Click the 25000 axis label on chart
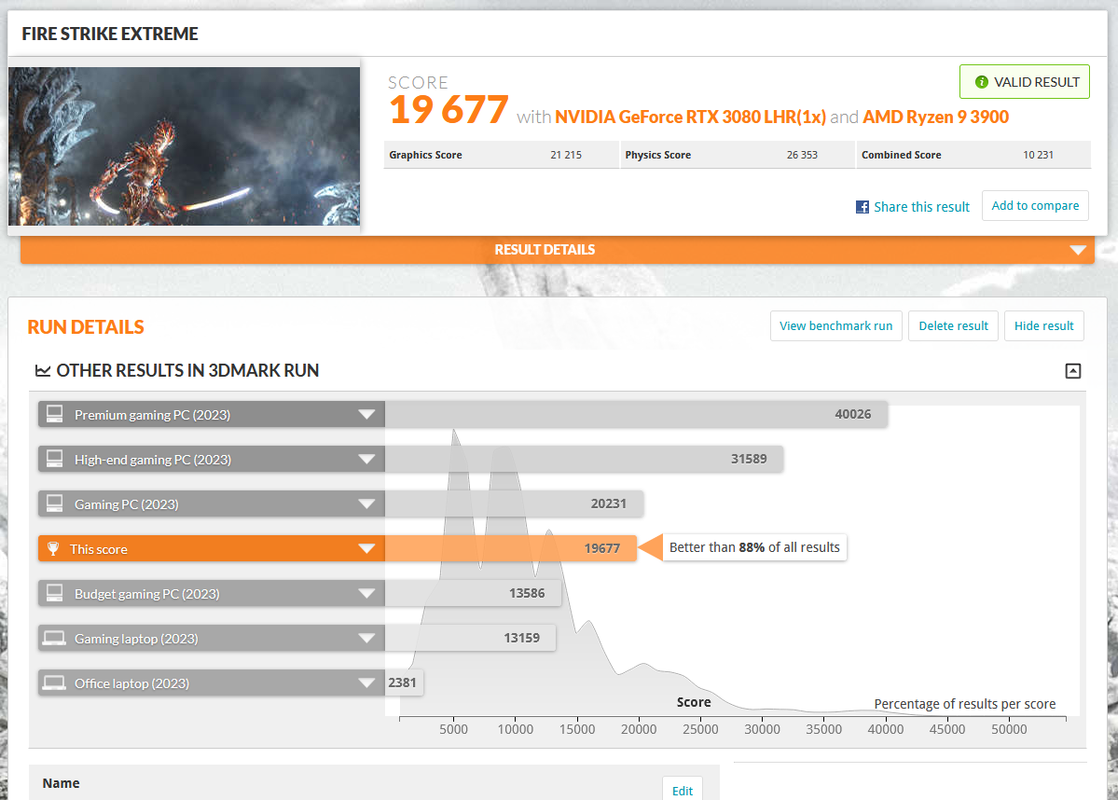The image size is (1118, 800). tap(700, 729)
